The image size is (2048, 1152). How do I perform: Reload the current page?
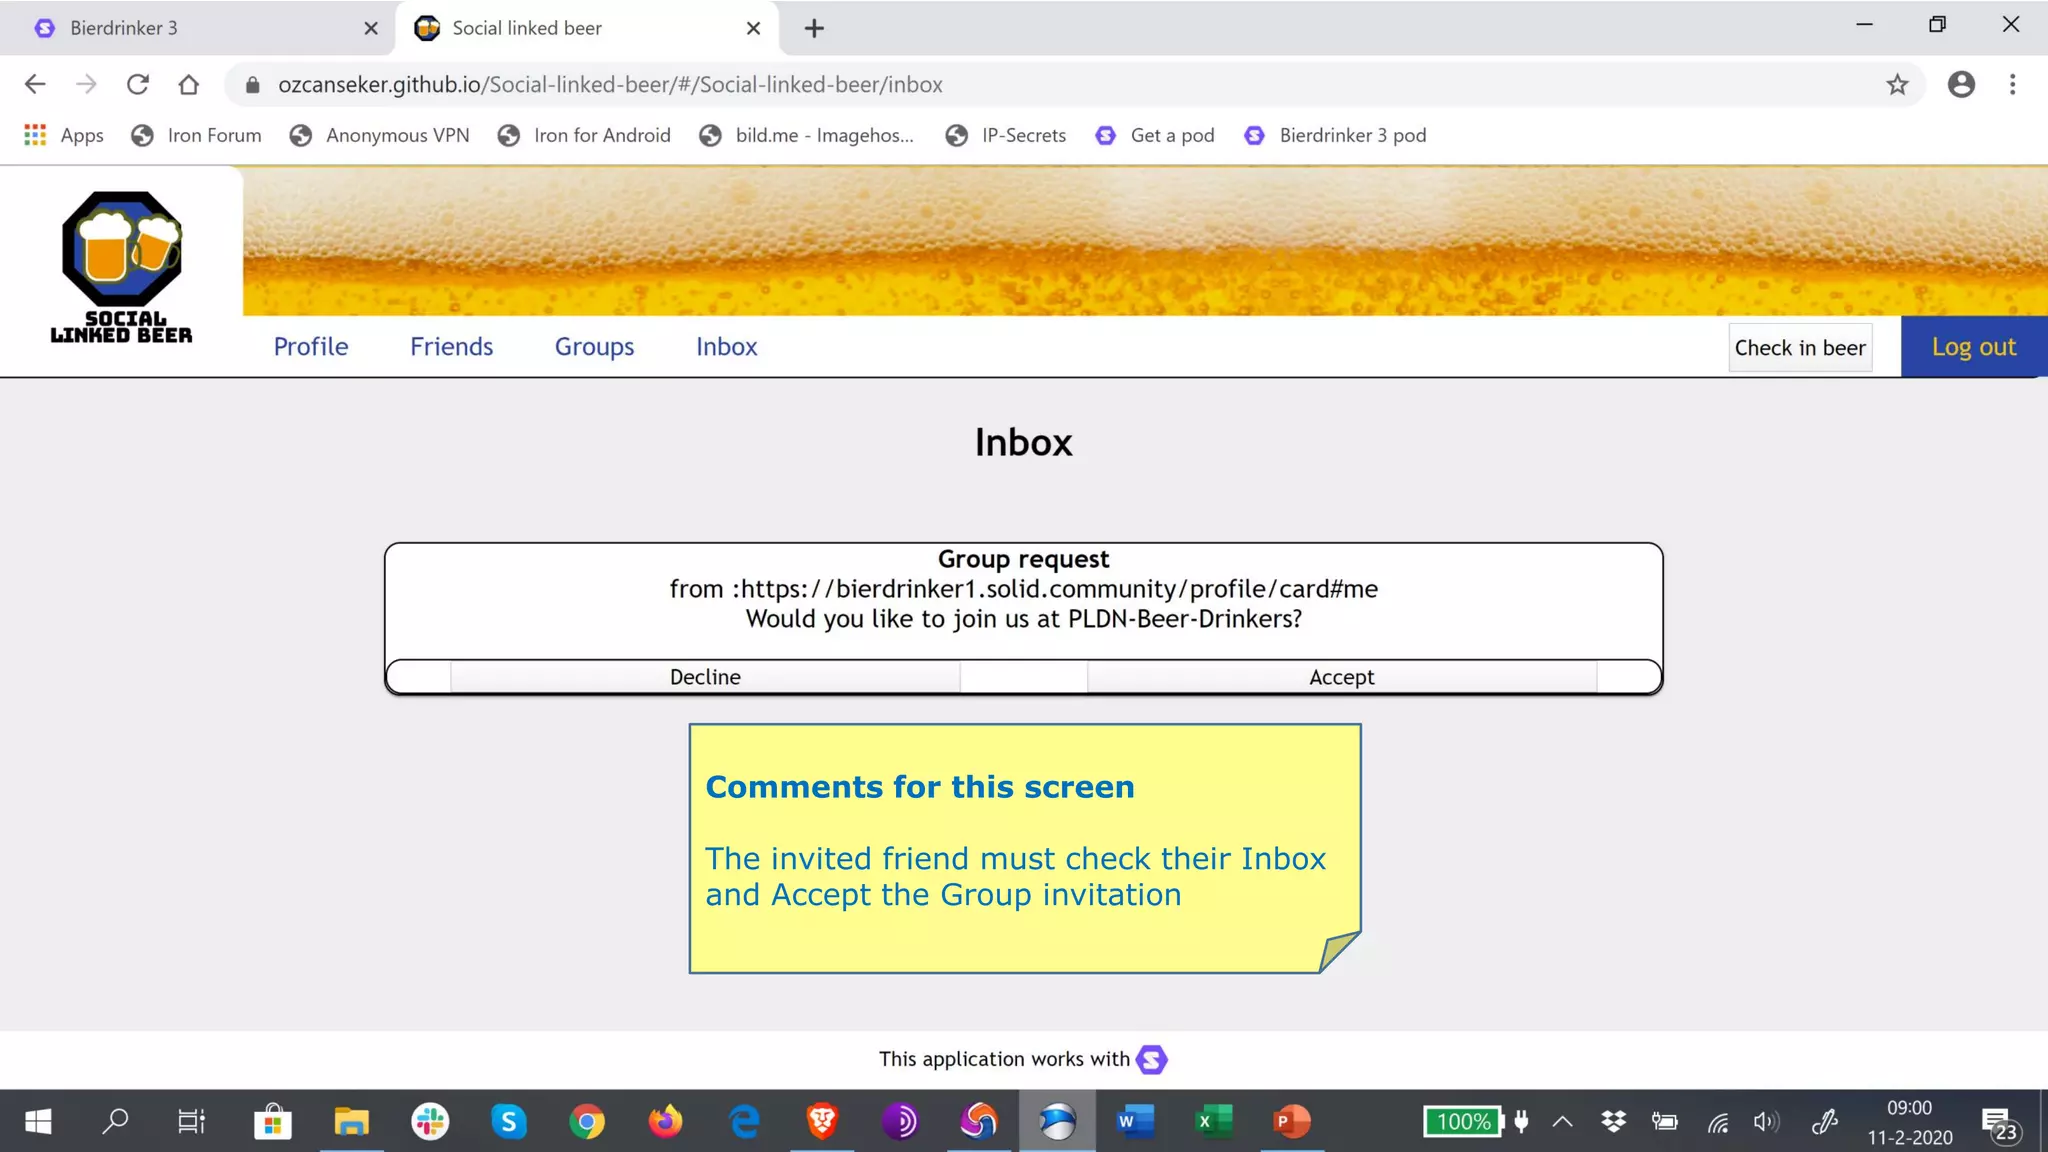point(138,85)
